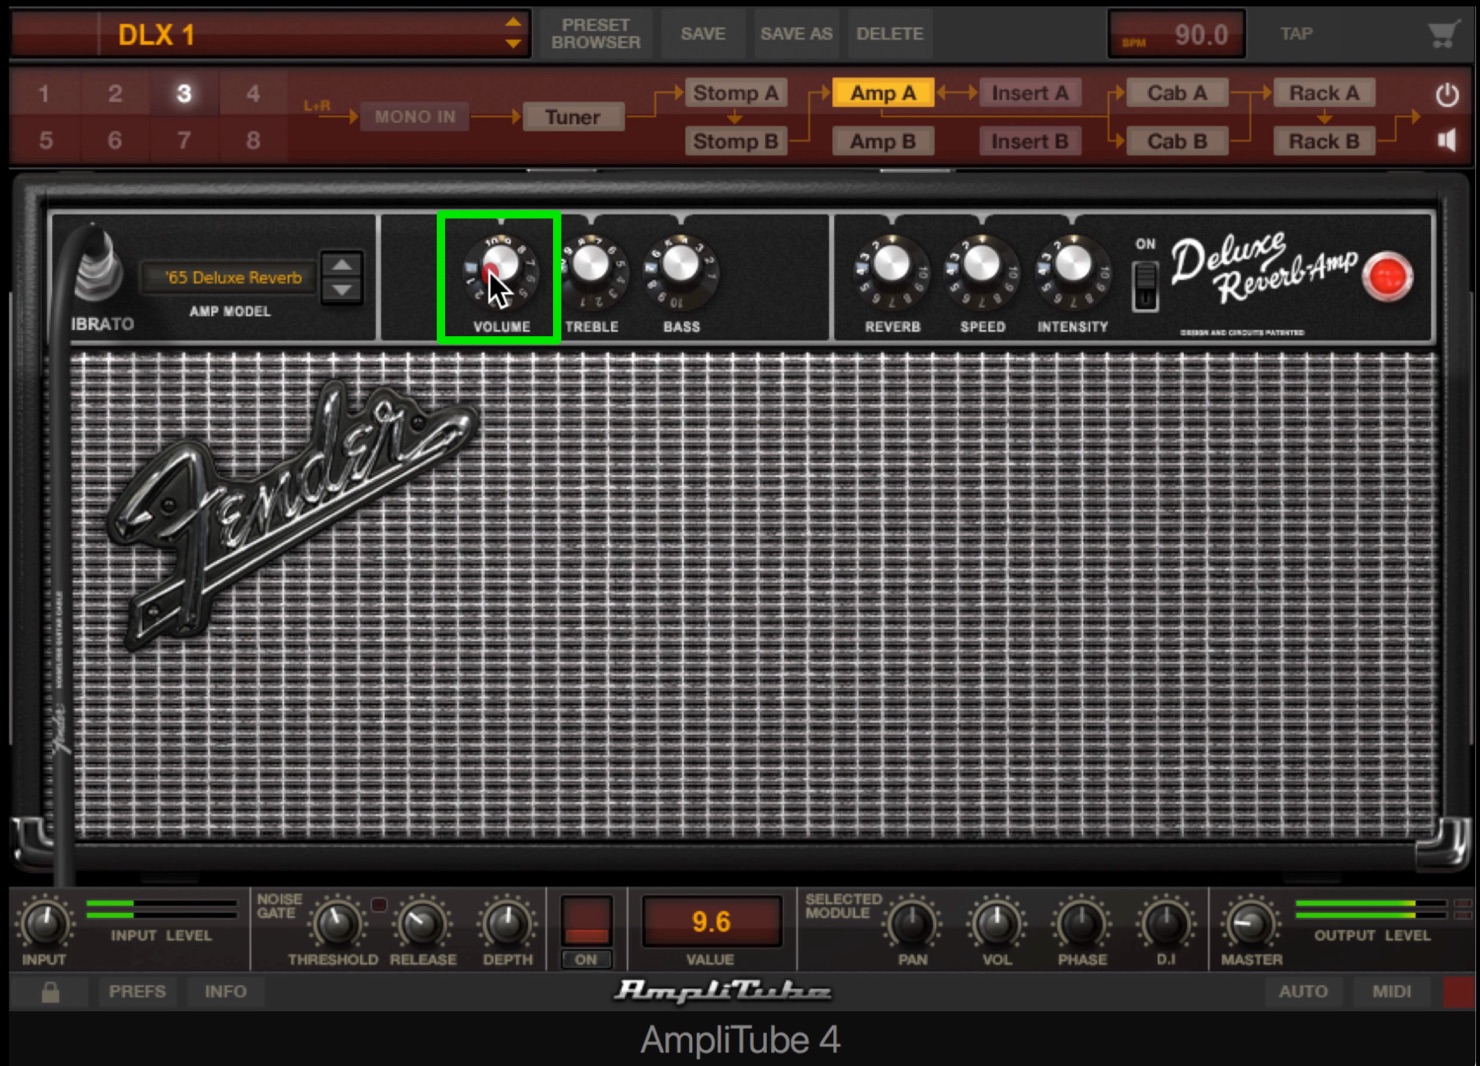Image resolution: width=1480 pixels, height=1066 pixels.
Task: Click the shopping cart store icon
Action: pos(1442,35)
